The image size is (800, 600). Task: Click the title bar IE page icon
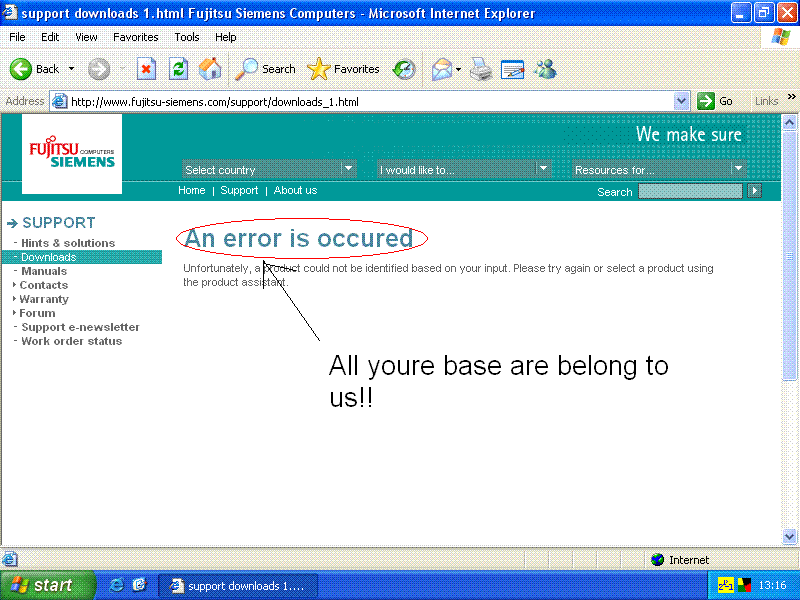coord(10,11)
